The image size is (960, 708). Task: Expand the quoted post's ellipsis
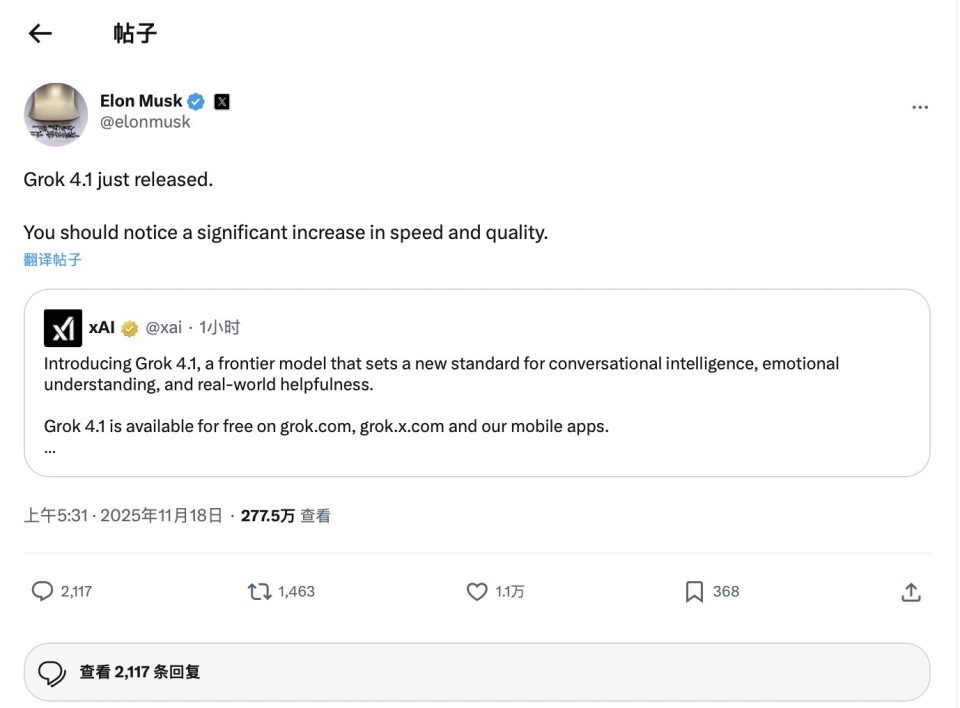50,449
